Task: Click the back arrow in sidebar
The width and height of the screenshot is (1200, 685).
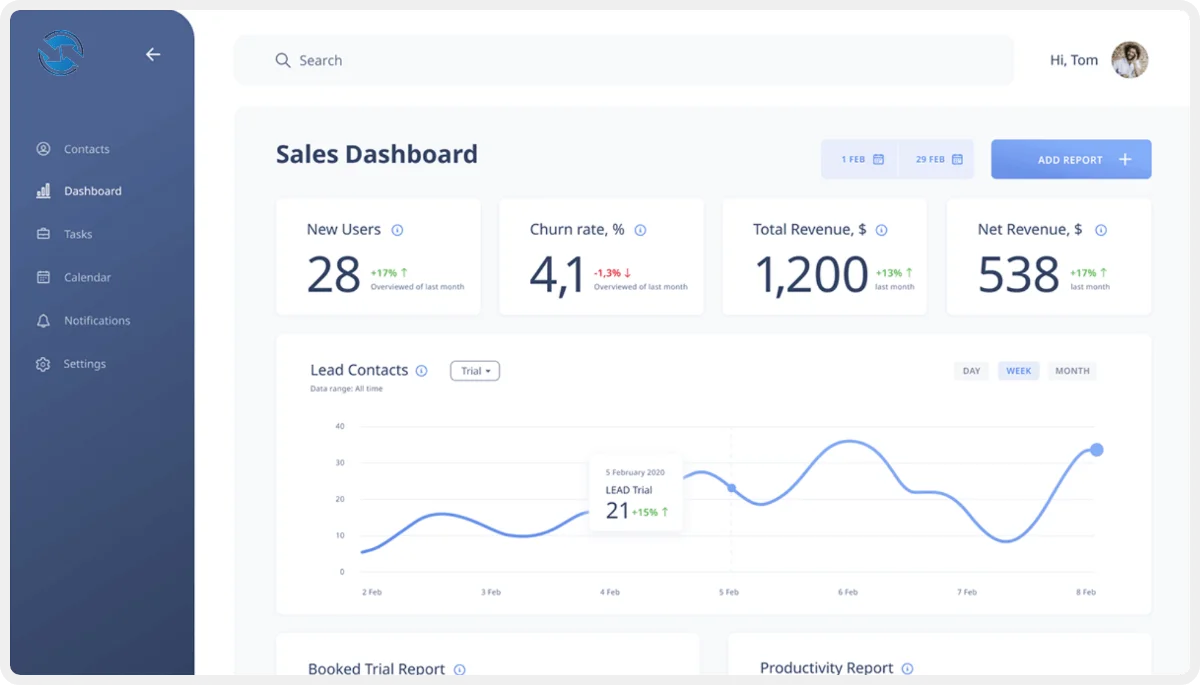Action: click(x=153, y=55)
